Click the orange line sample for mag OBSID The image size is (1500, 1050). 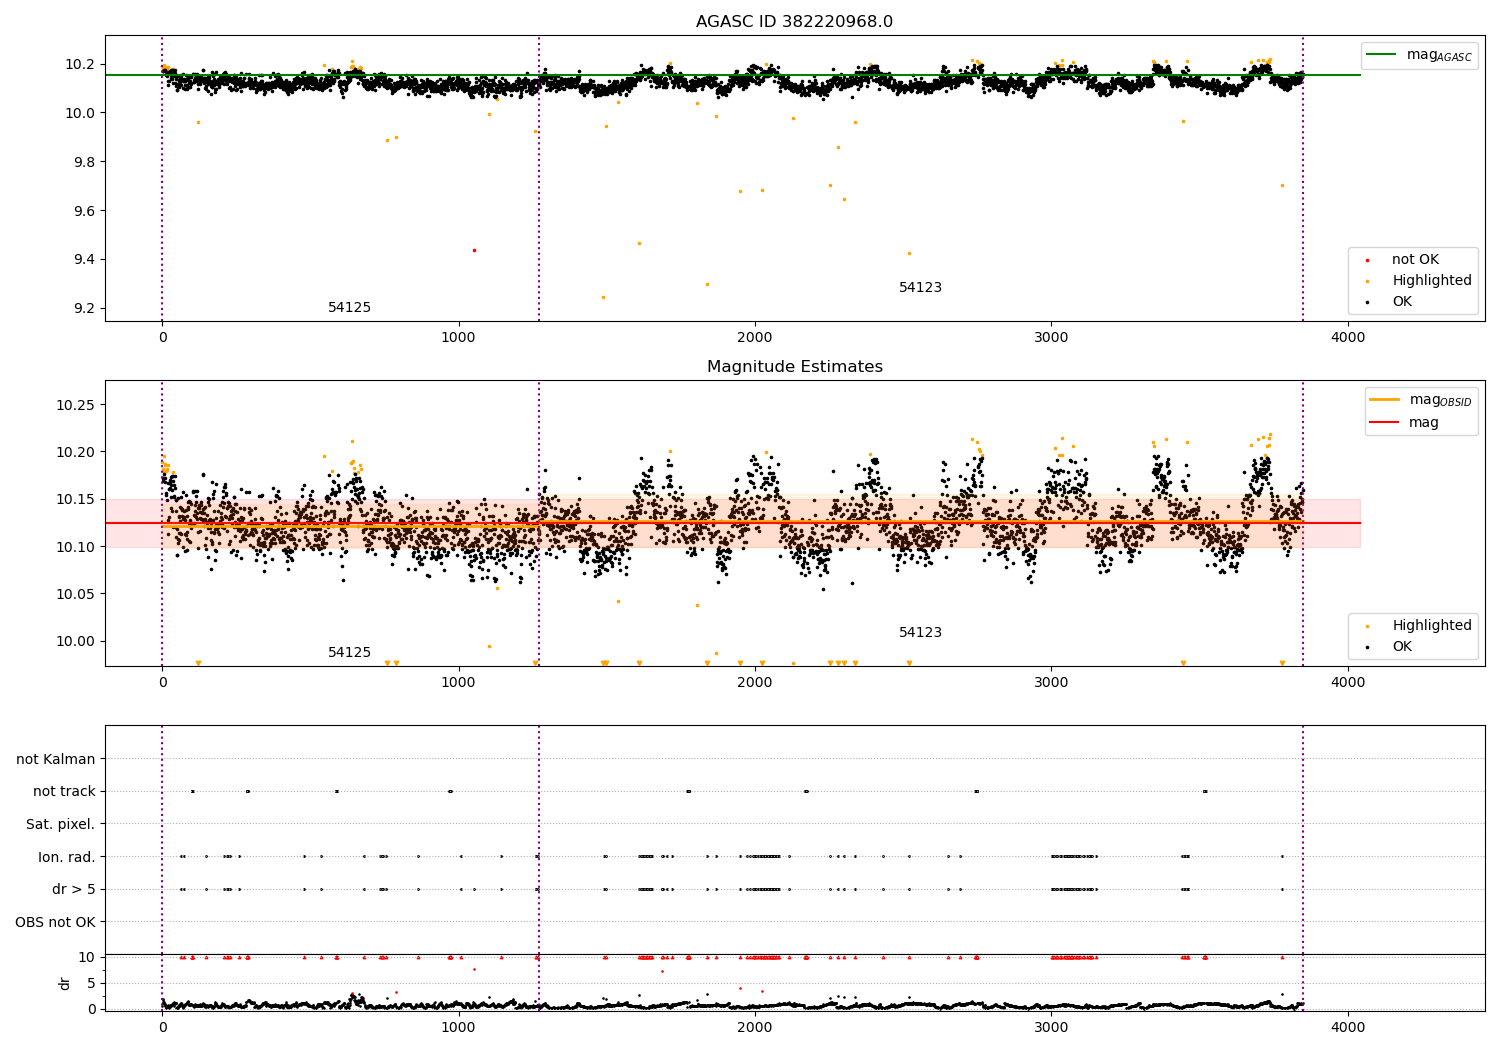pyautogui.click(x=1385, y=400)
